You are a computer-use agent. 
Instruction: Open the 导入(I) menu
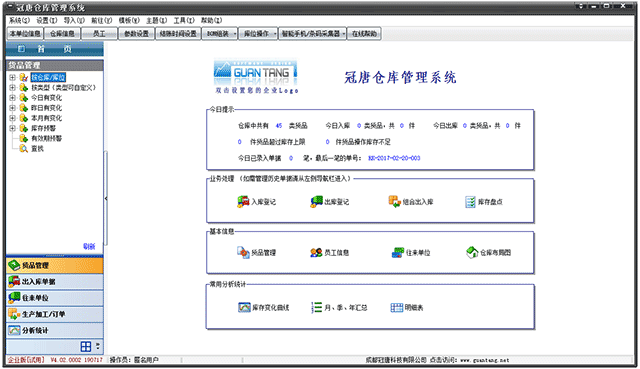pyautogui.click(x=74, y=20)
